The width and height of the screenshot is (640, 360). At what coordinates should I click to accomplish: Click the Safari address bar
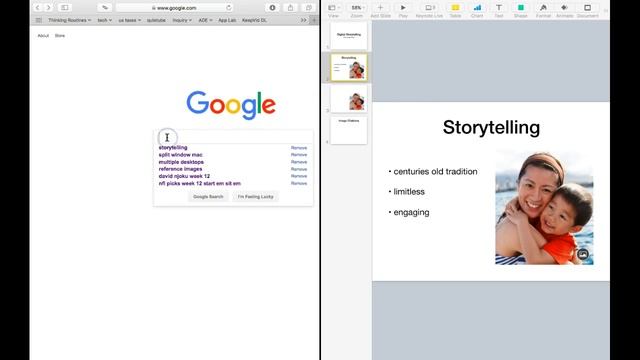175,8
